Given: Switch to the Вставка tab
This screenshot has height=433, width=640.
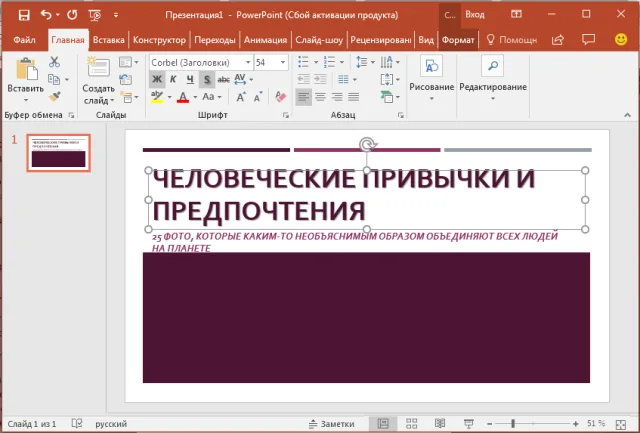Looking at the screenshot, I should tap(108, 40).
